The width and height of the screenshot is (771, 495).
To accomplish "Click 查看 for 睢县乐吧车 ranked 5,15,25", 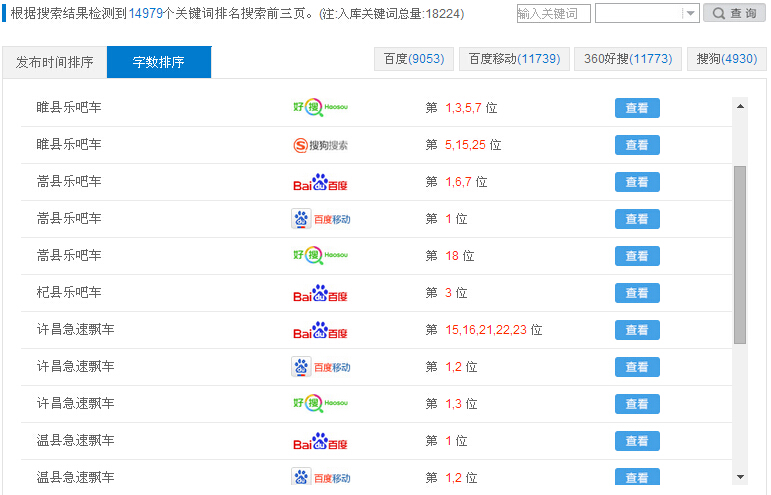I will pyautogui.click(x=637, y=145).
